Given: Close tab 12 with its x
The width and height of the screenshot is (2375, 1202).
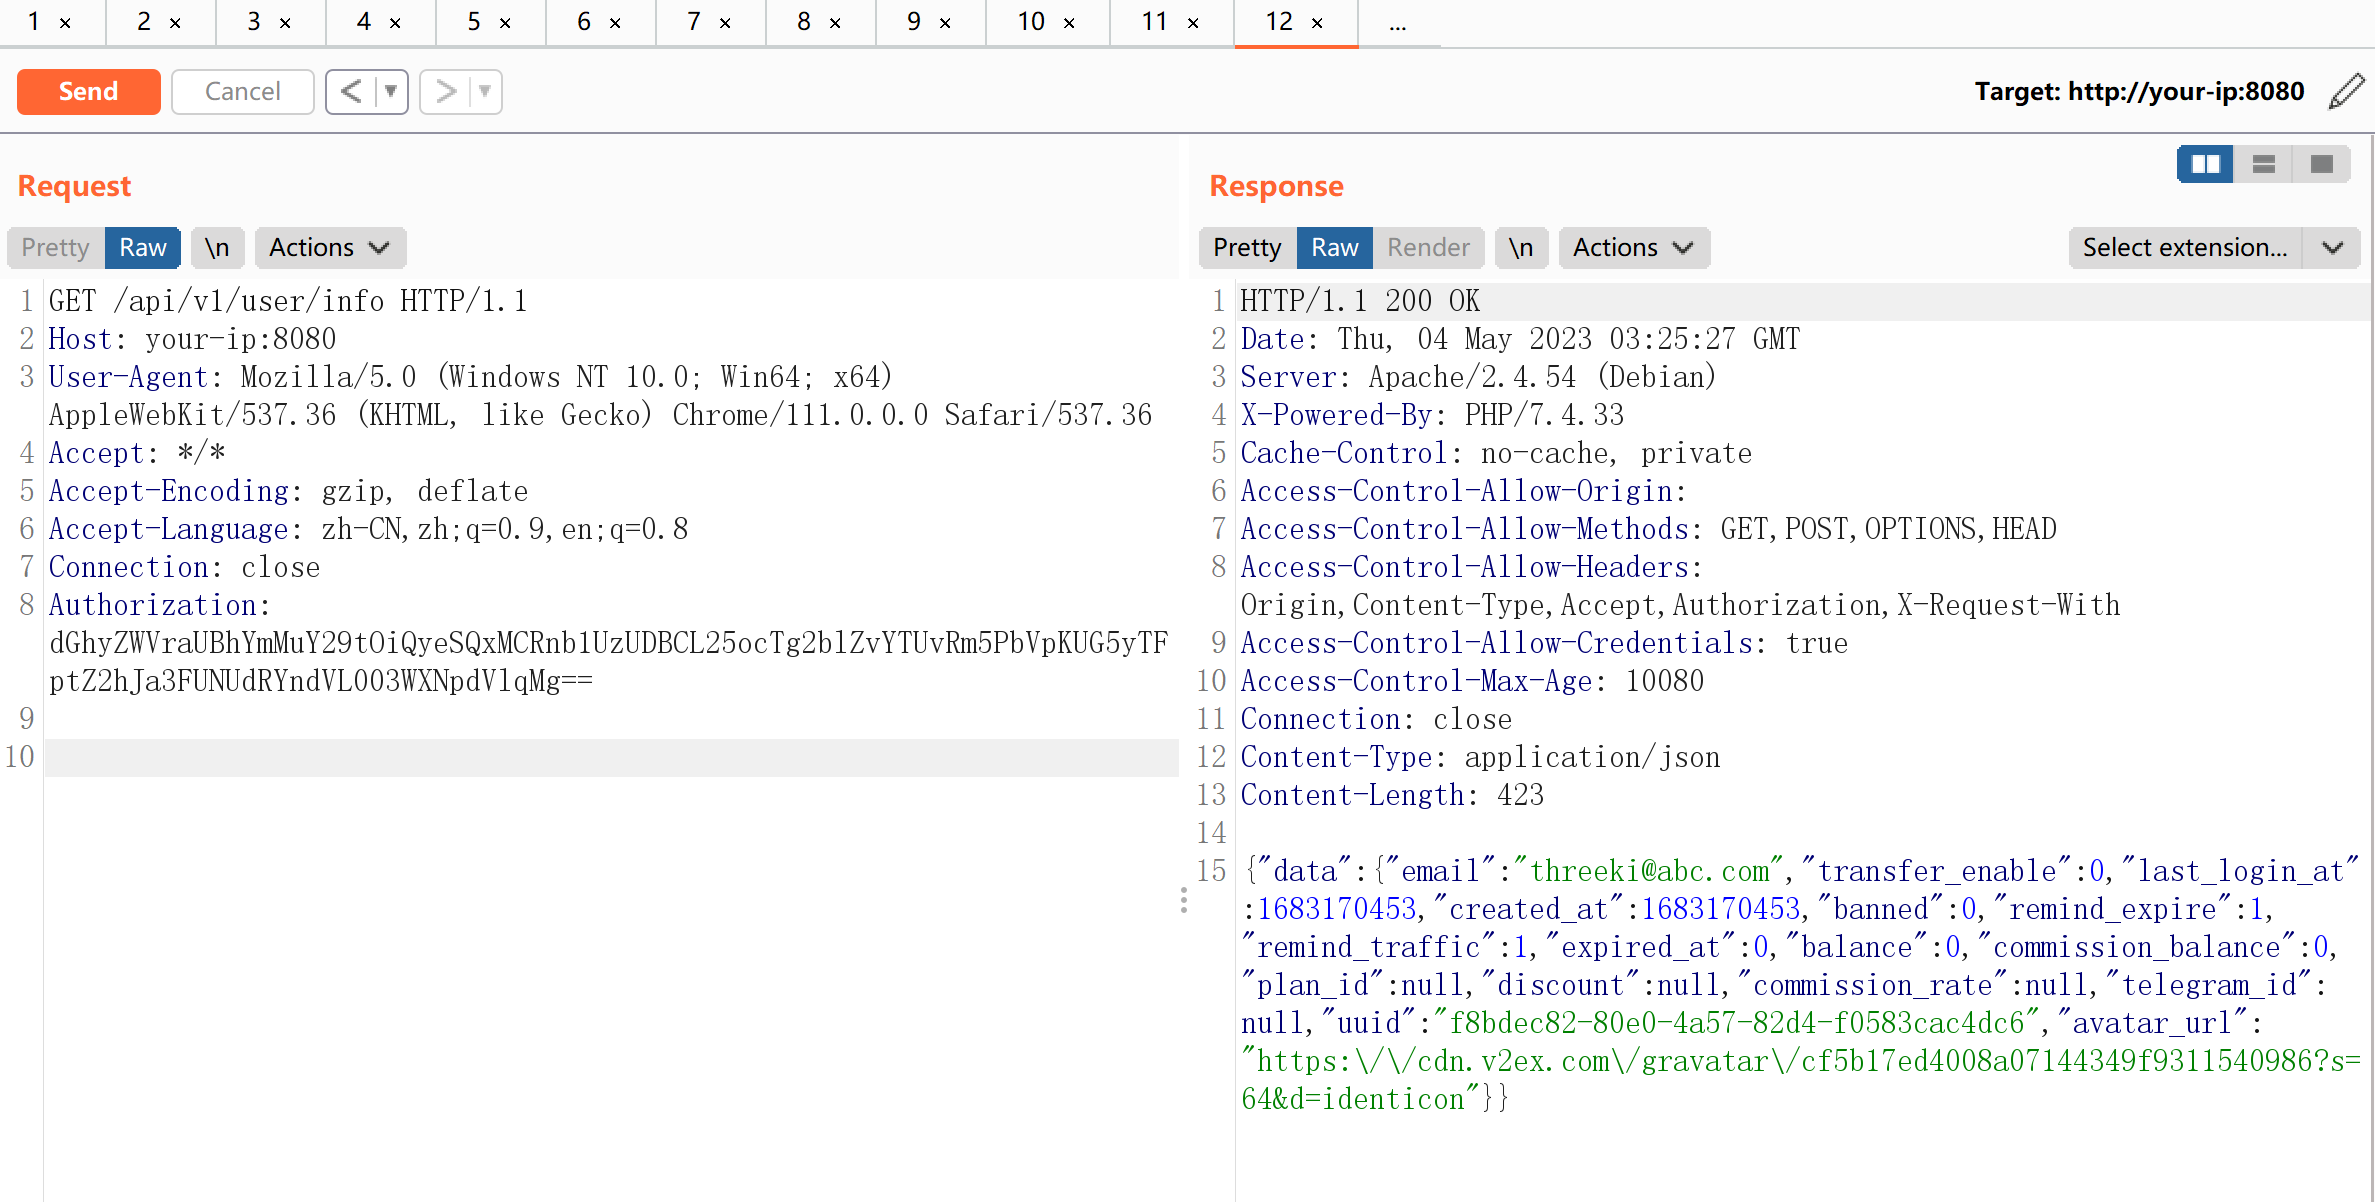Looking at the screenshot, I should pos(1317,23).
